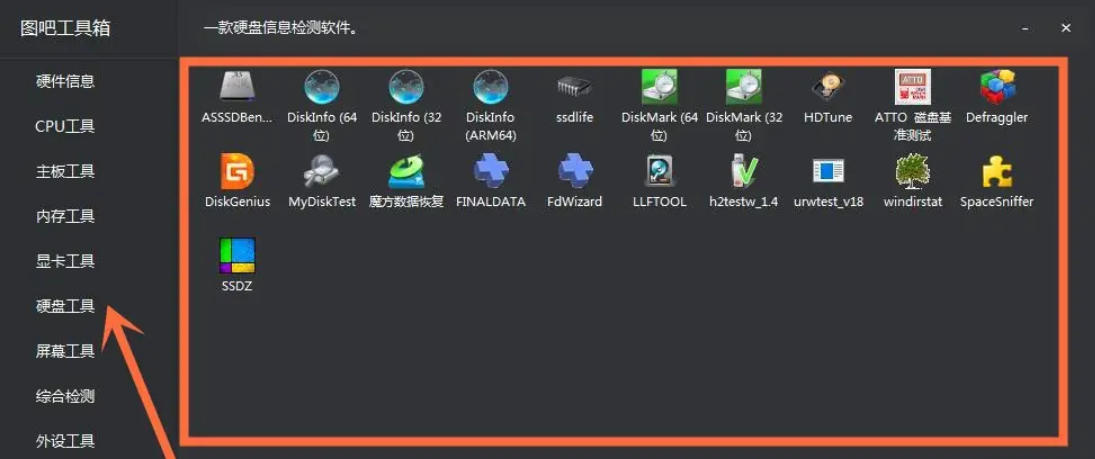
Task: Switch to CPU工具 category
Action: tap(65, 126)
